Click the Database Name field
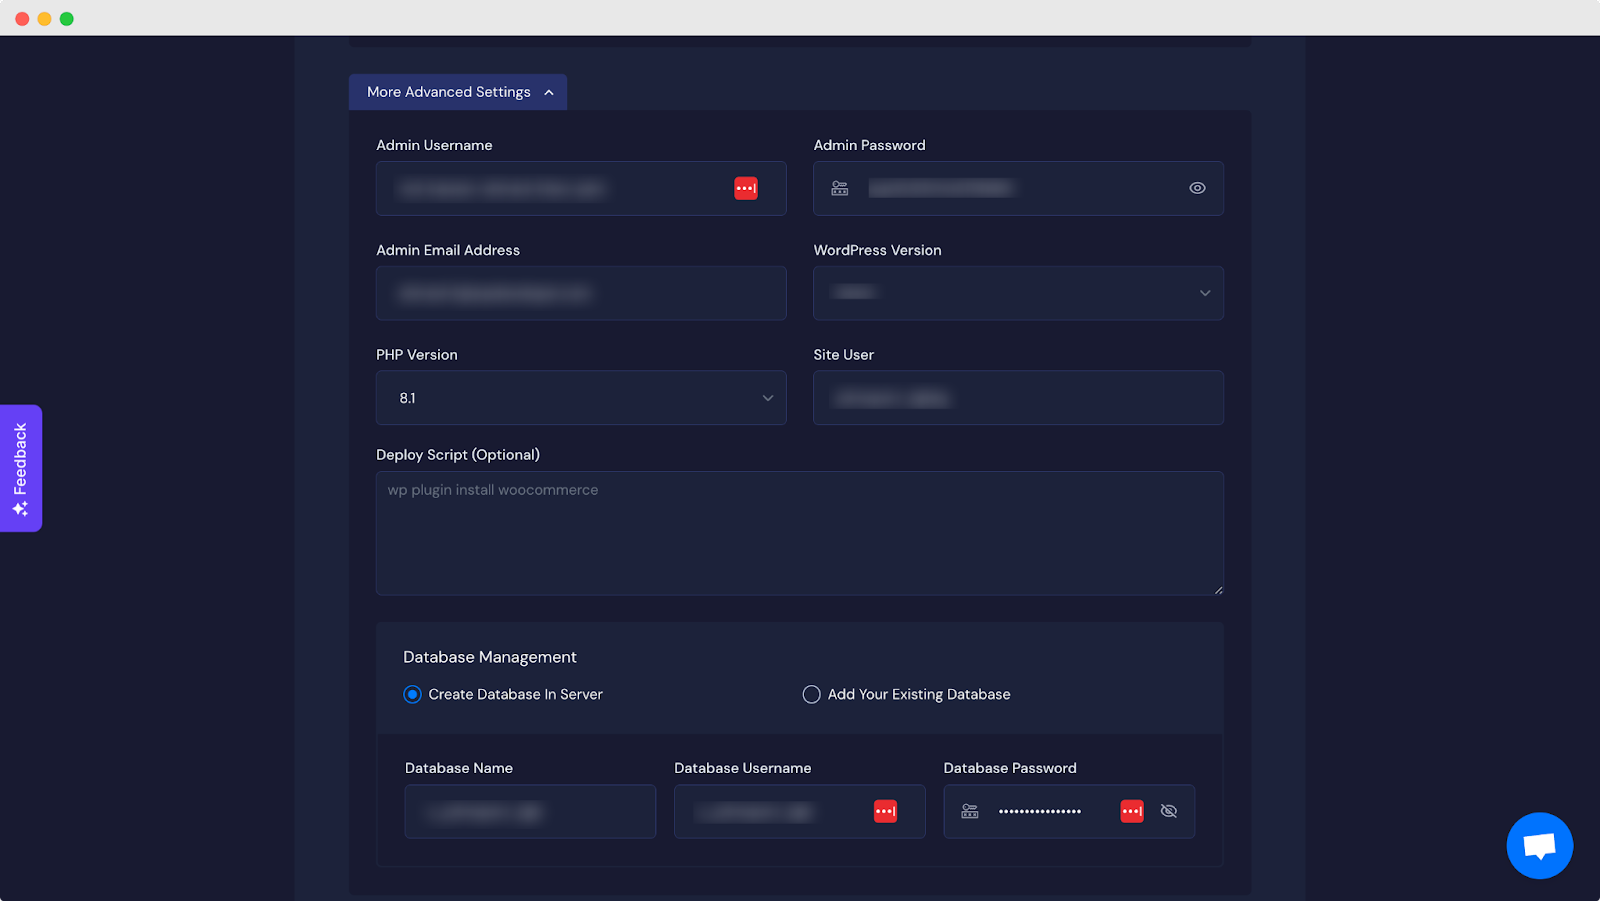The image size is (1600, 901). click(x=530, y=811)
